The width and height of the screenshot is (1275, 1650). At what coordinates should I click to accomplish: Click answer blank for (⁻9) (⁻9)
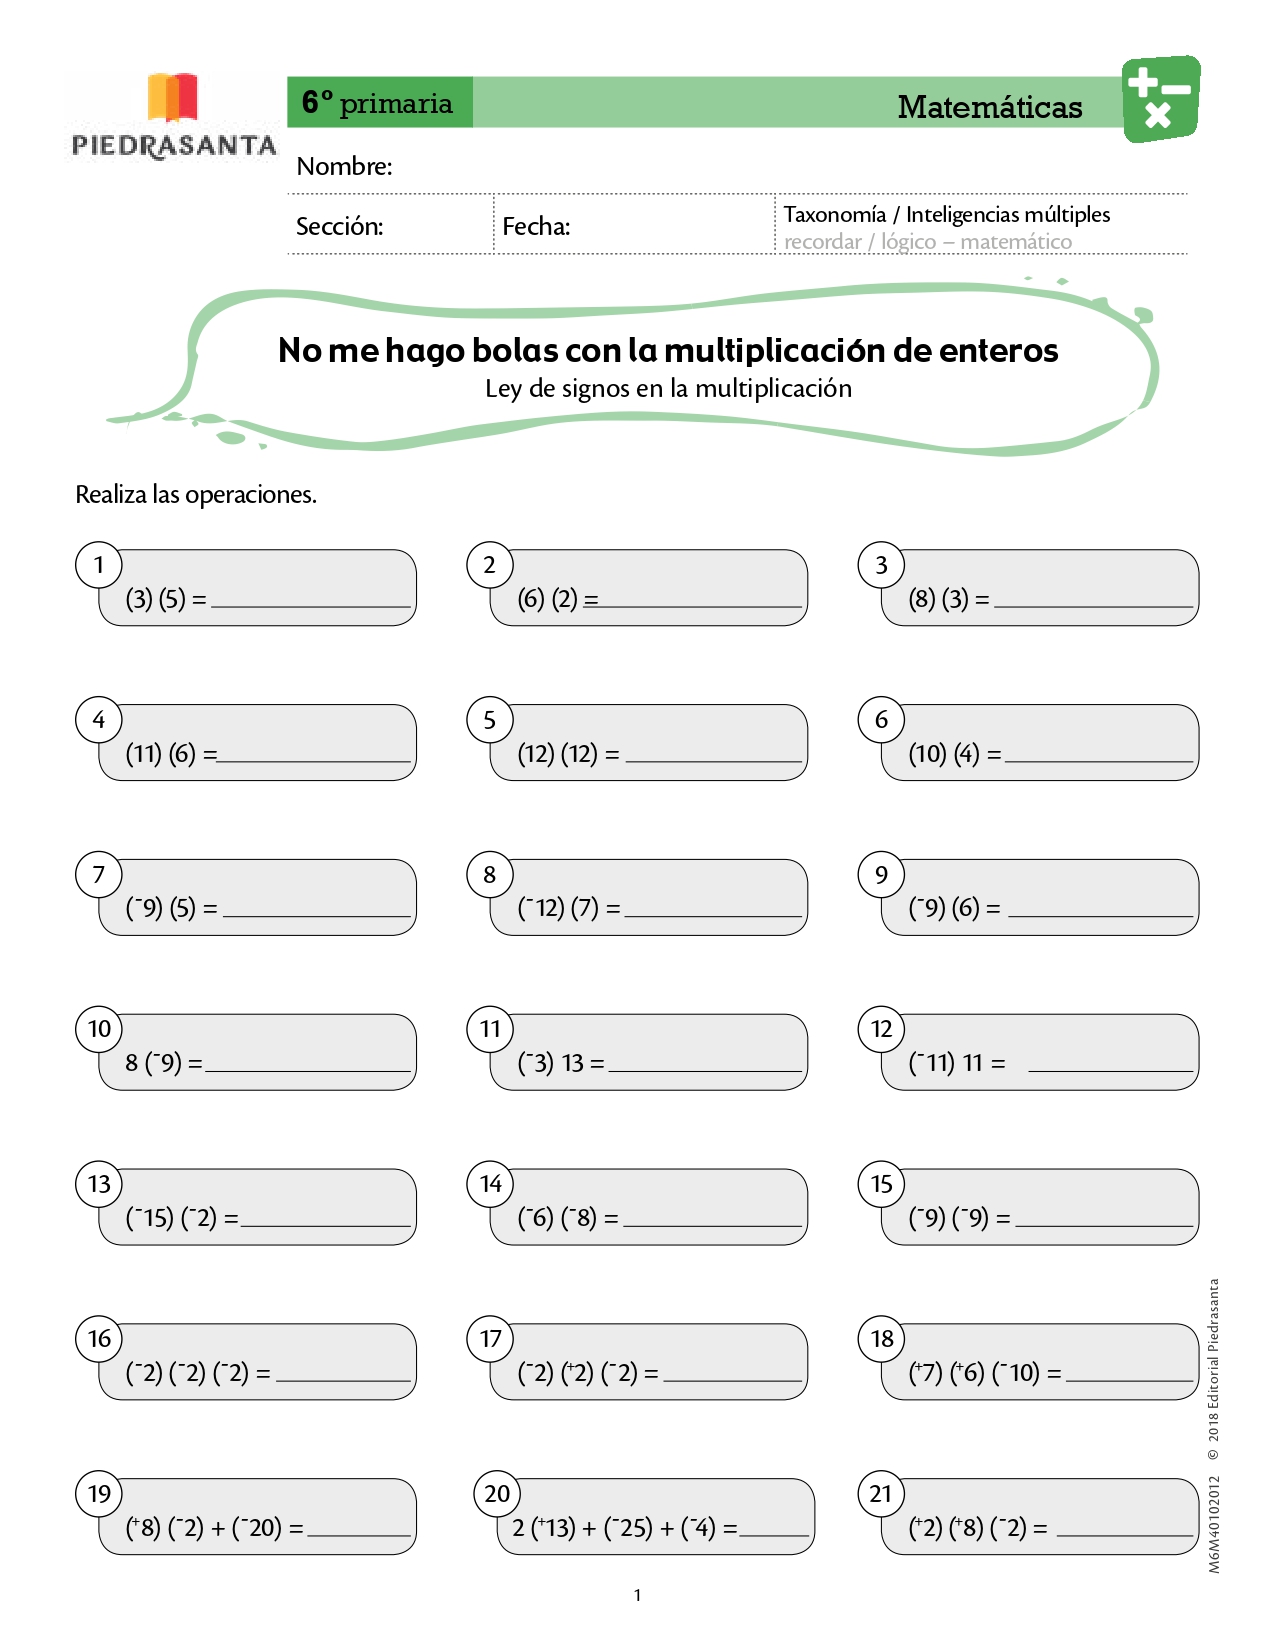pos(1104,1224)
